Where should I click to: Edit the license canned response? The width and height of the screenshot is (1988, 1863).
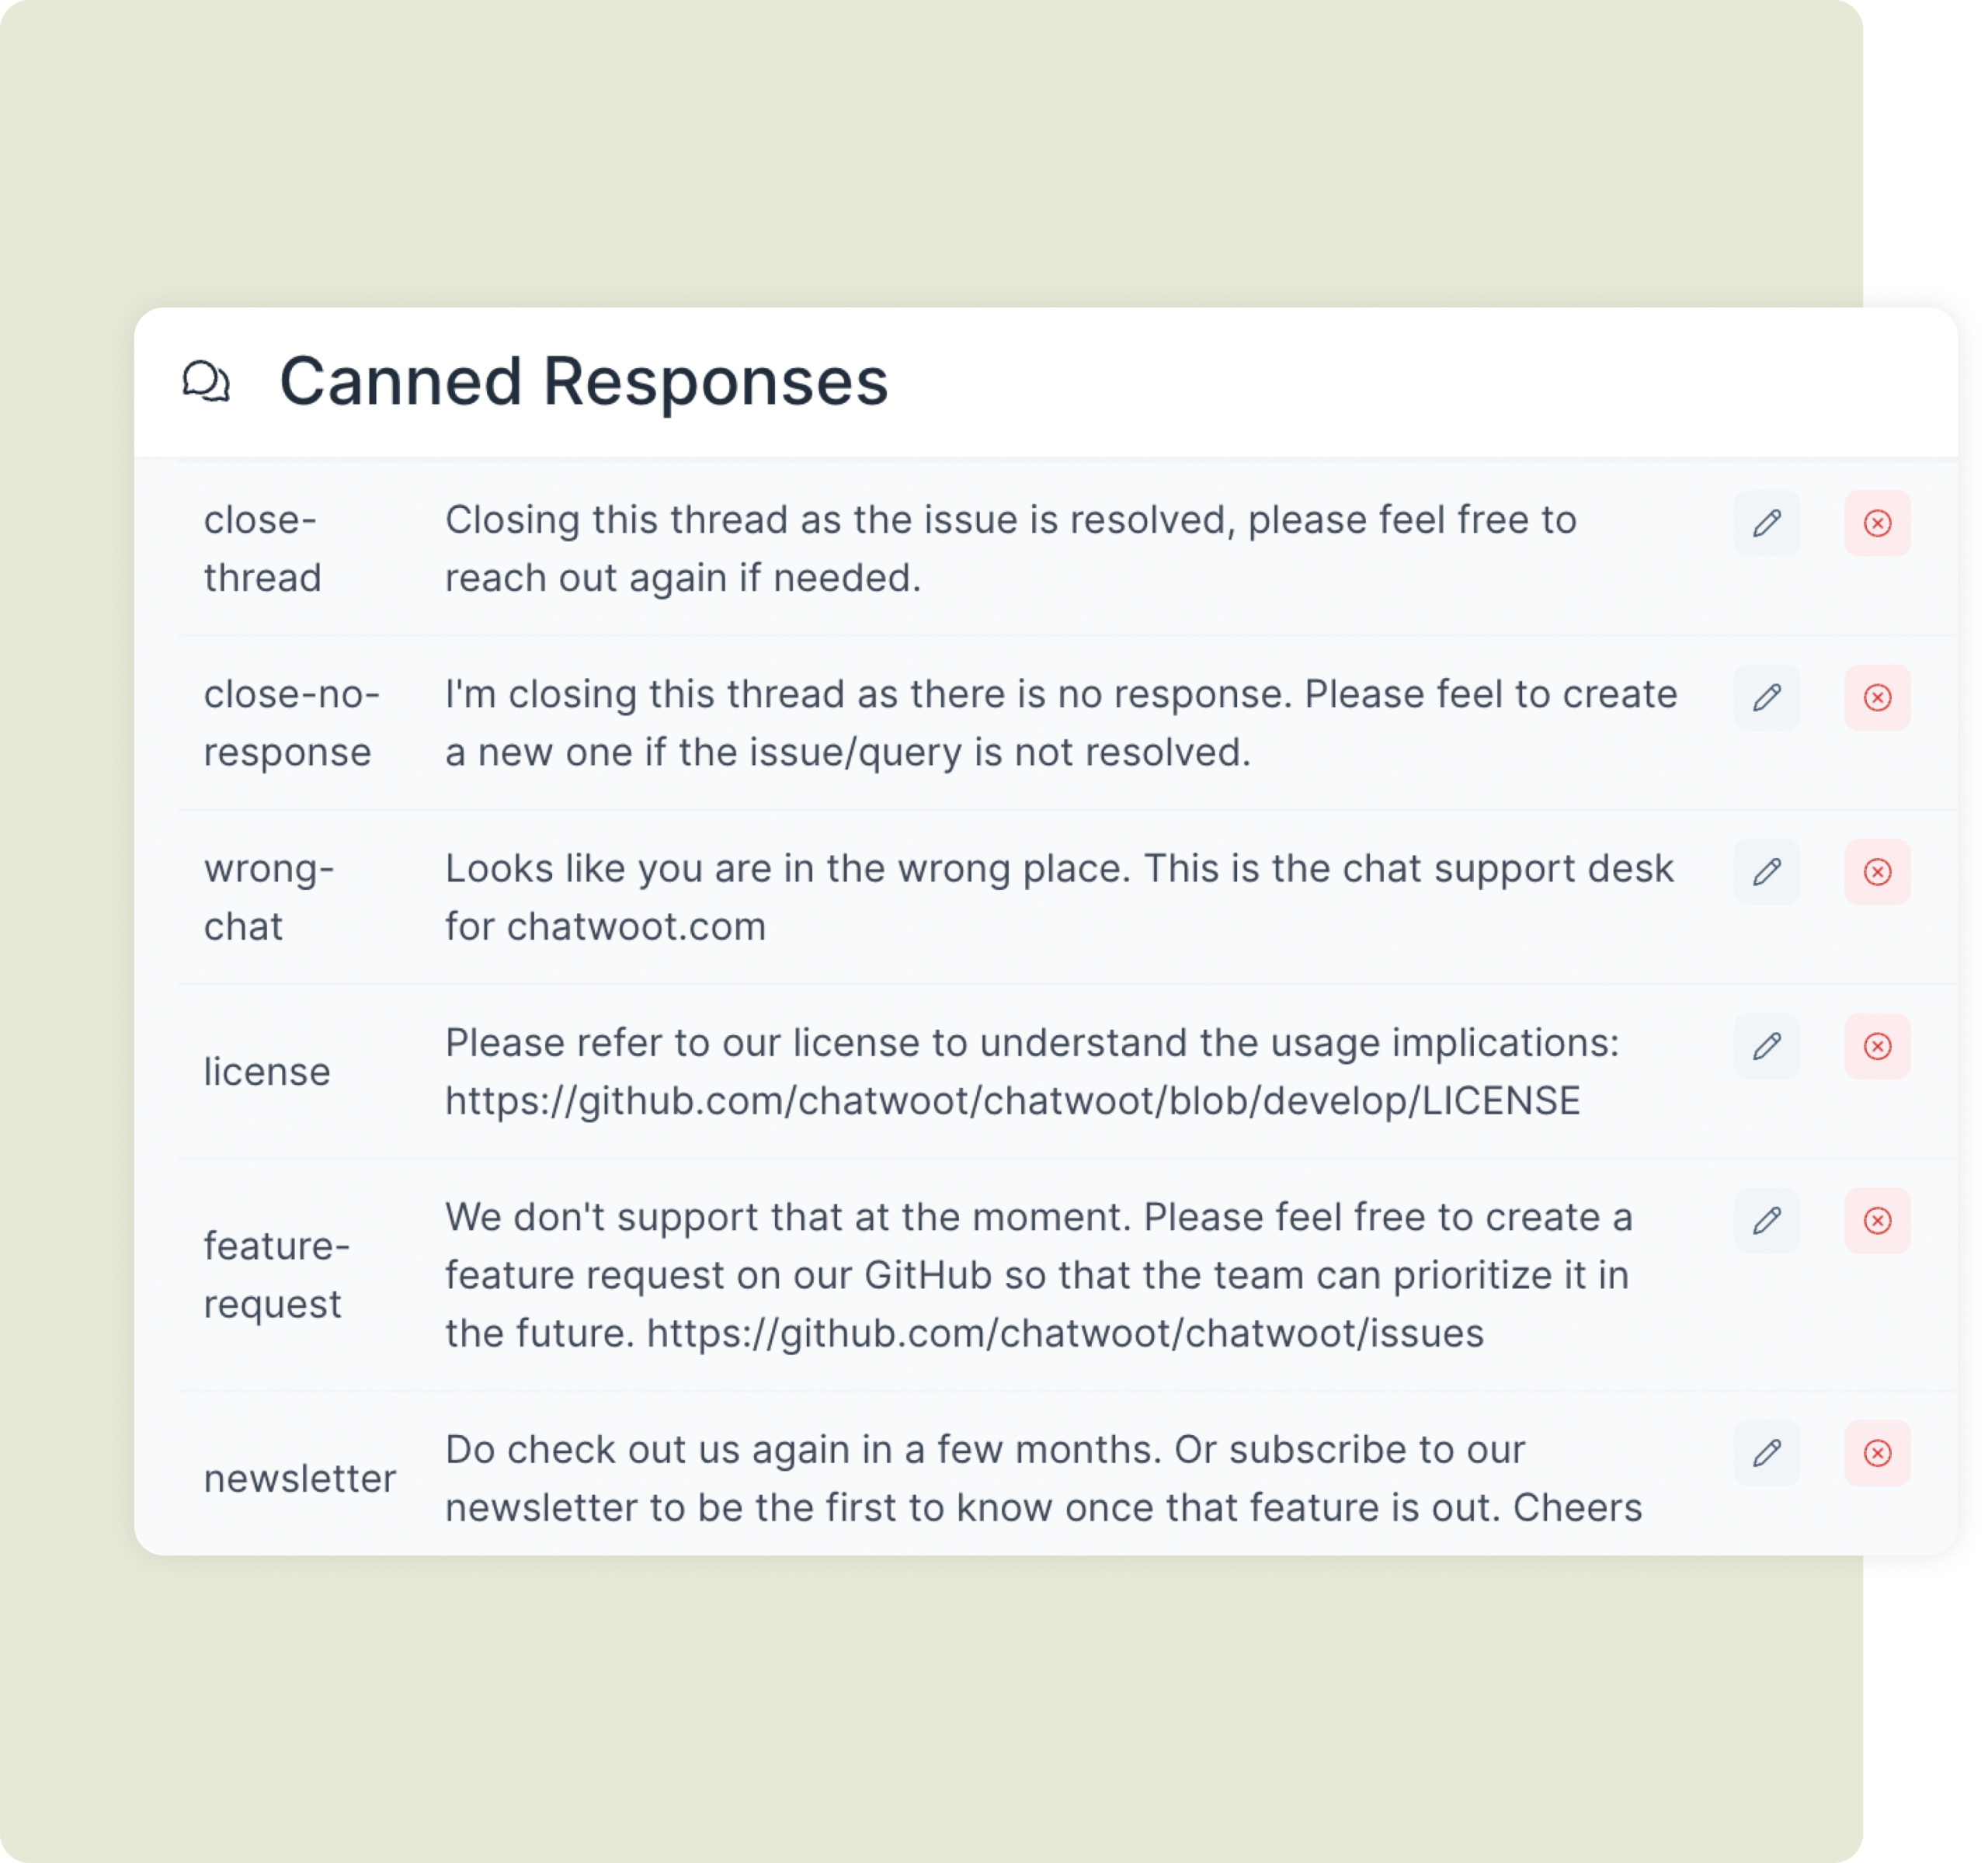pos(1768,1046)
